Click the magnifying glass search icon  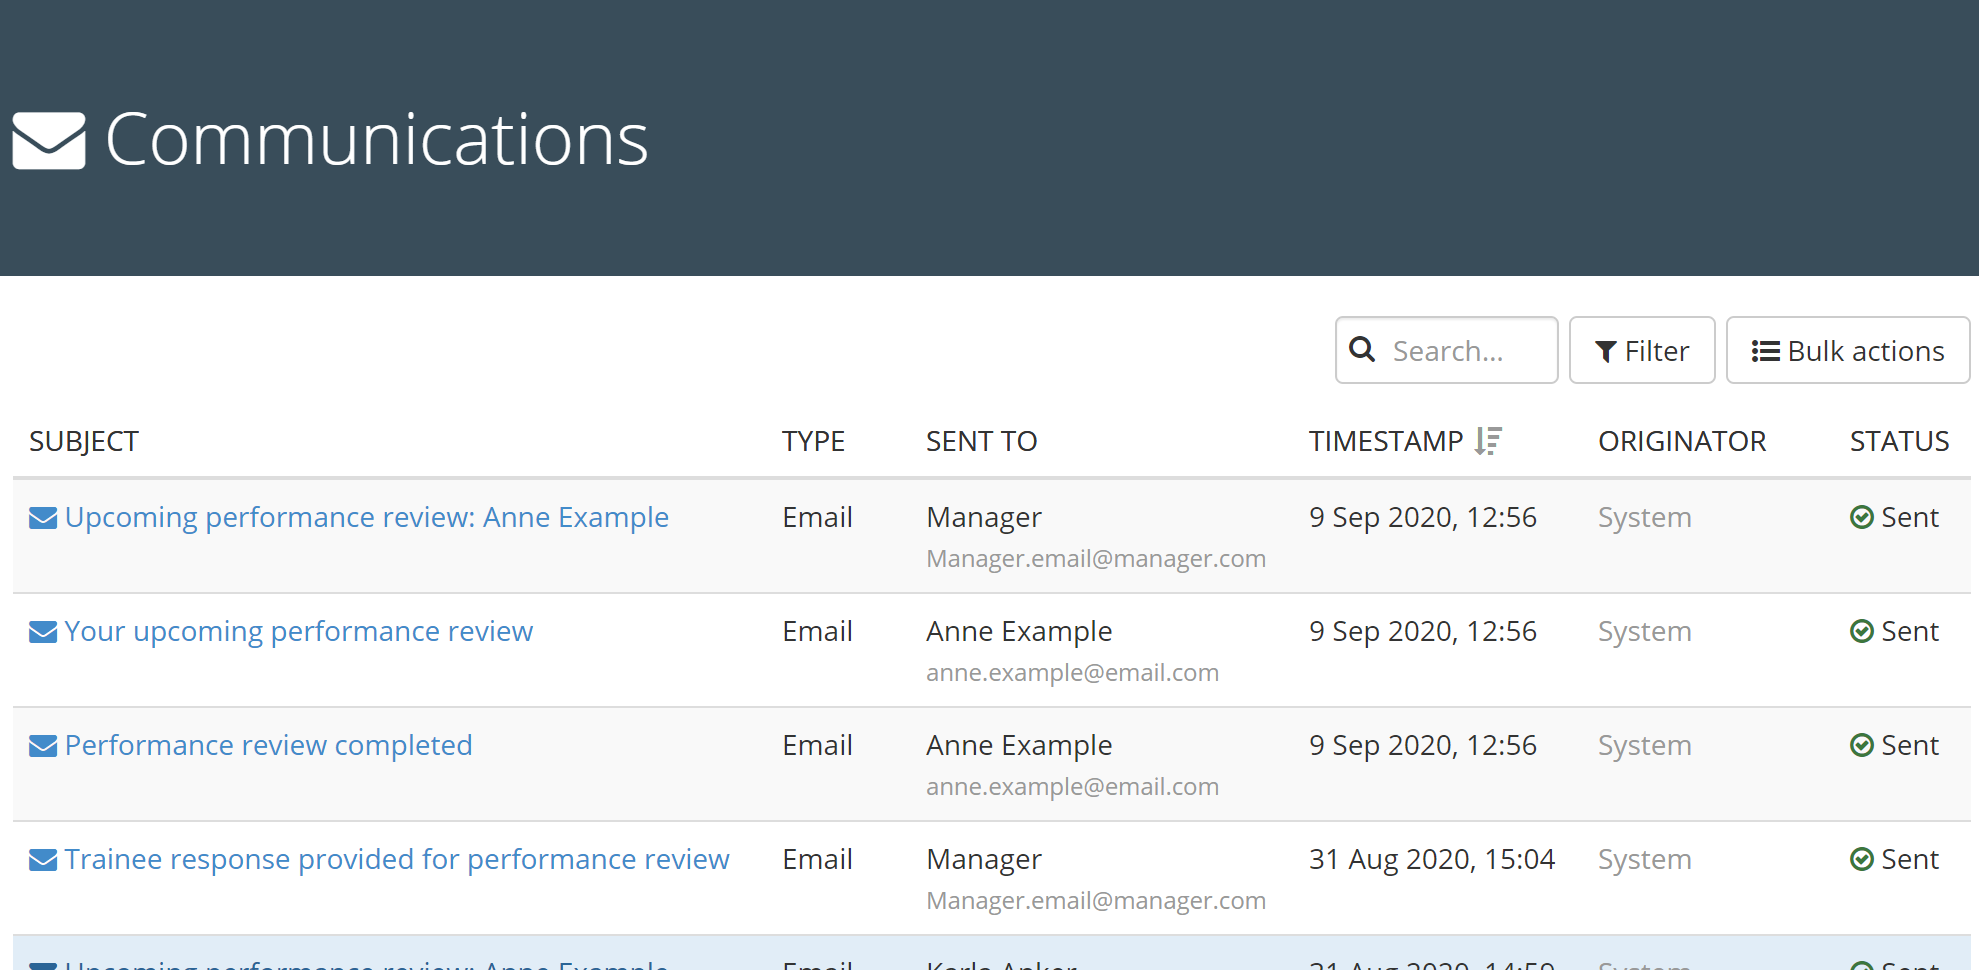1362,350
